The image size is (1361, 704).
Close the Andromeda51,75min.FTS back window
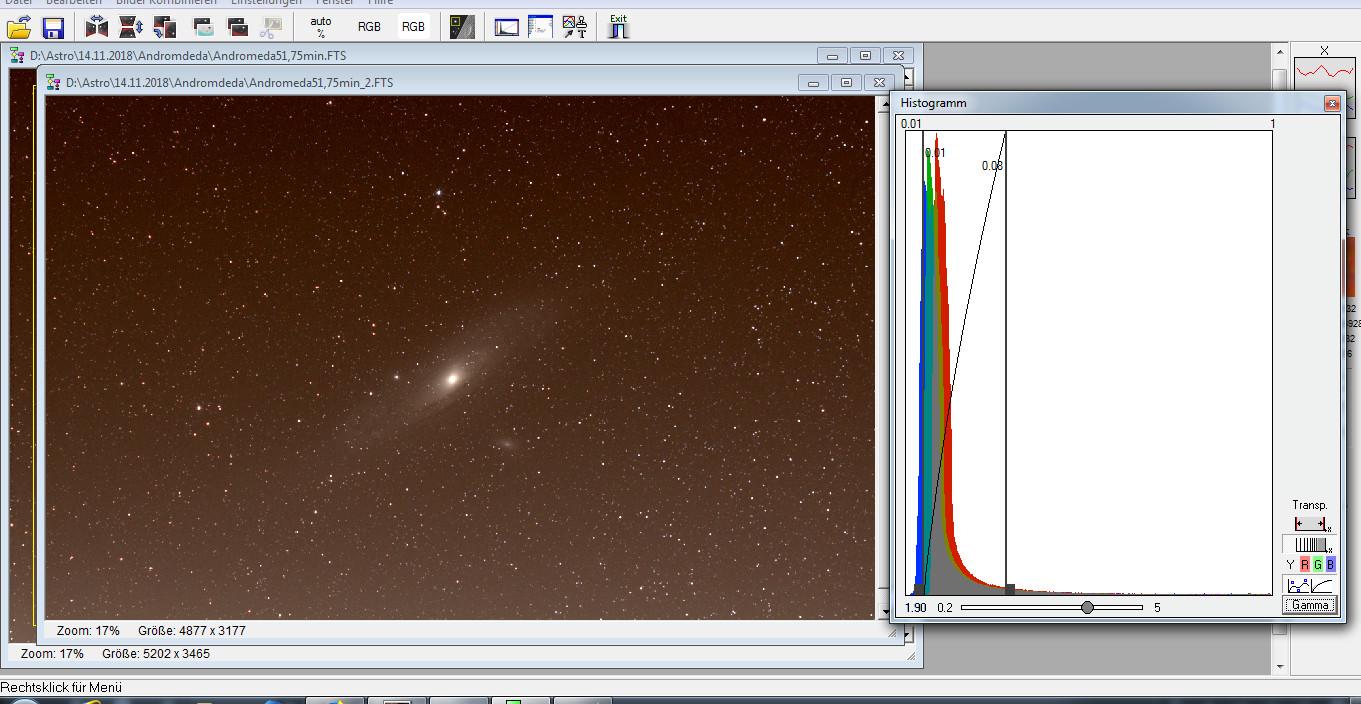coord(898,56)
